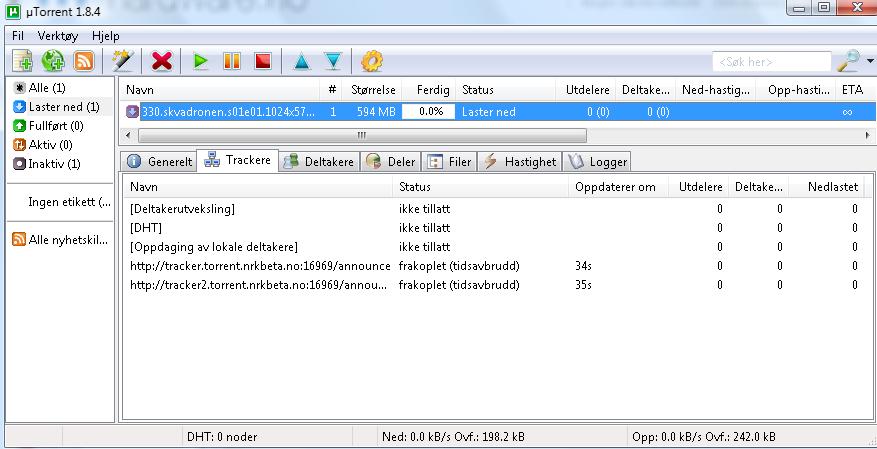Sort torrents by ETA column
Image resolution: width=877 pixels, height=449 pixels.
tap(855, 89)
